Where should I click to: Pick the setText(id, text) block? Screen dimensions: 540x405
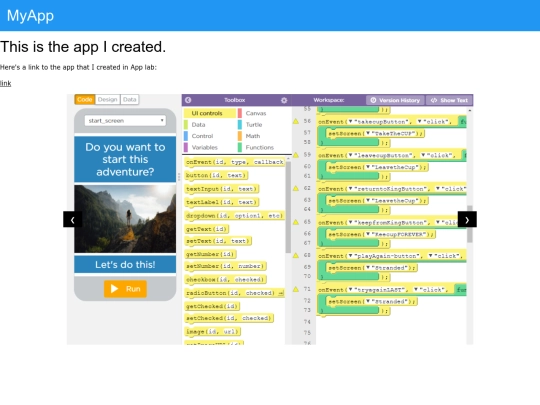tap(218, 241)
